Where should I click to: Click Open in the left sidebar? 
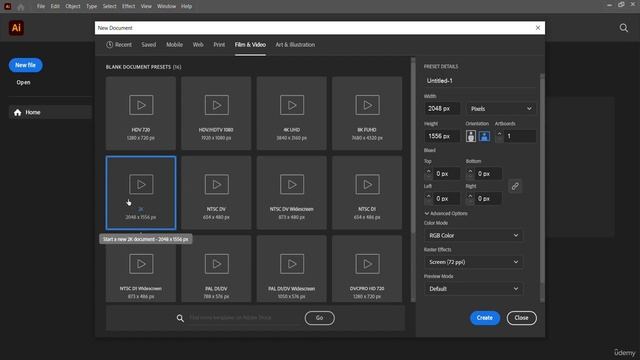point(23,82)
